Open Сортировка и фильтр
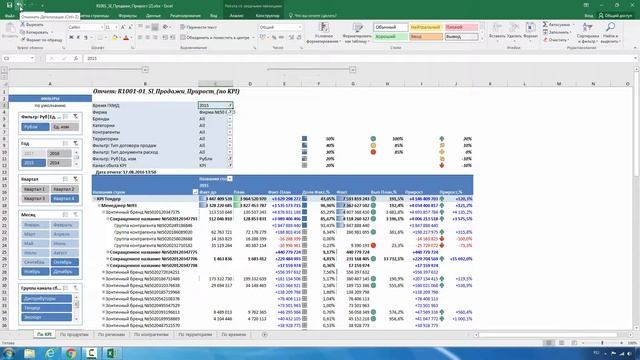640x360 pixels. (x=588, y=33)
